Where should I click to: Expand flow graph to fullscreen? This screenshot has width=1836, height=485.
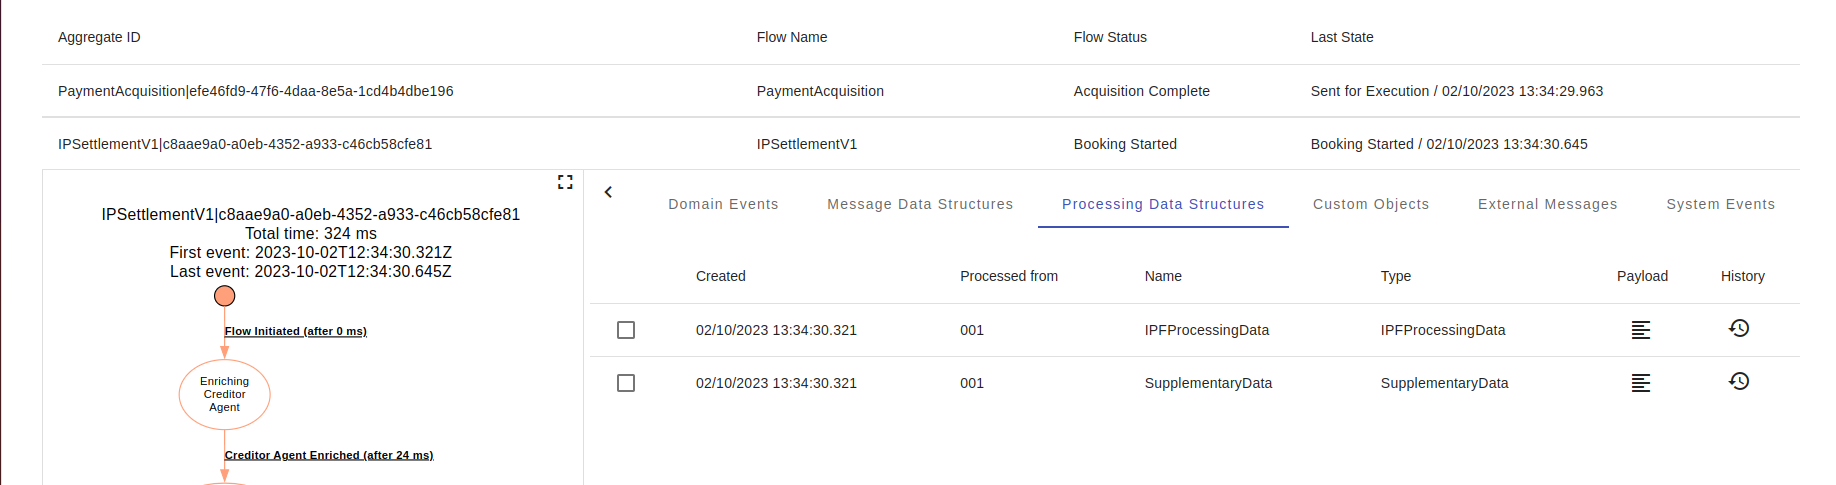click(565, 182)
